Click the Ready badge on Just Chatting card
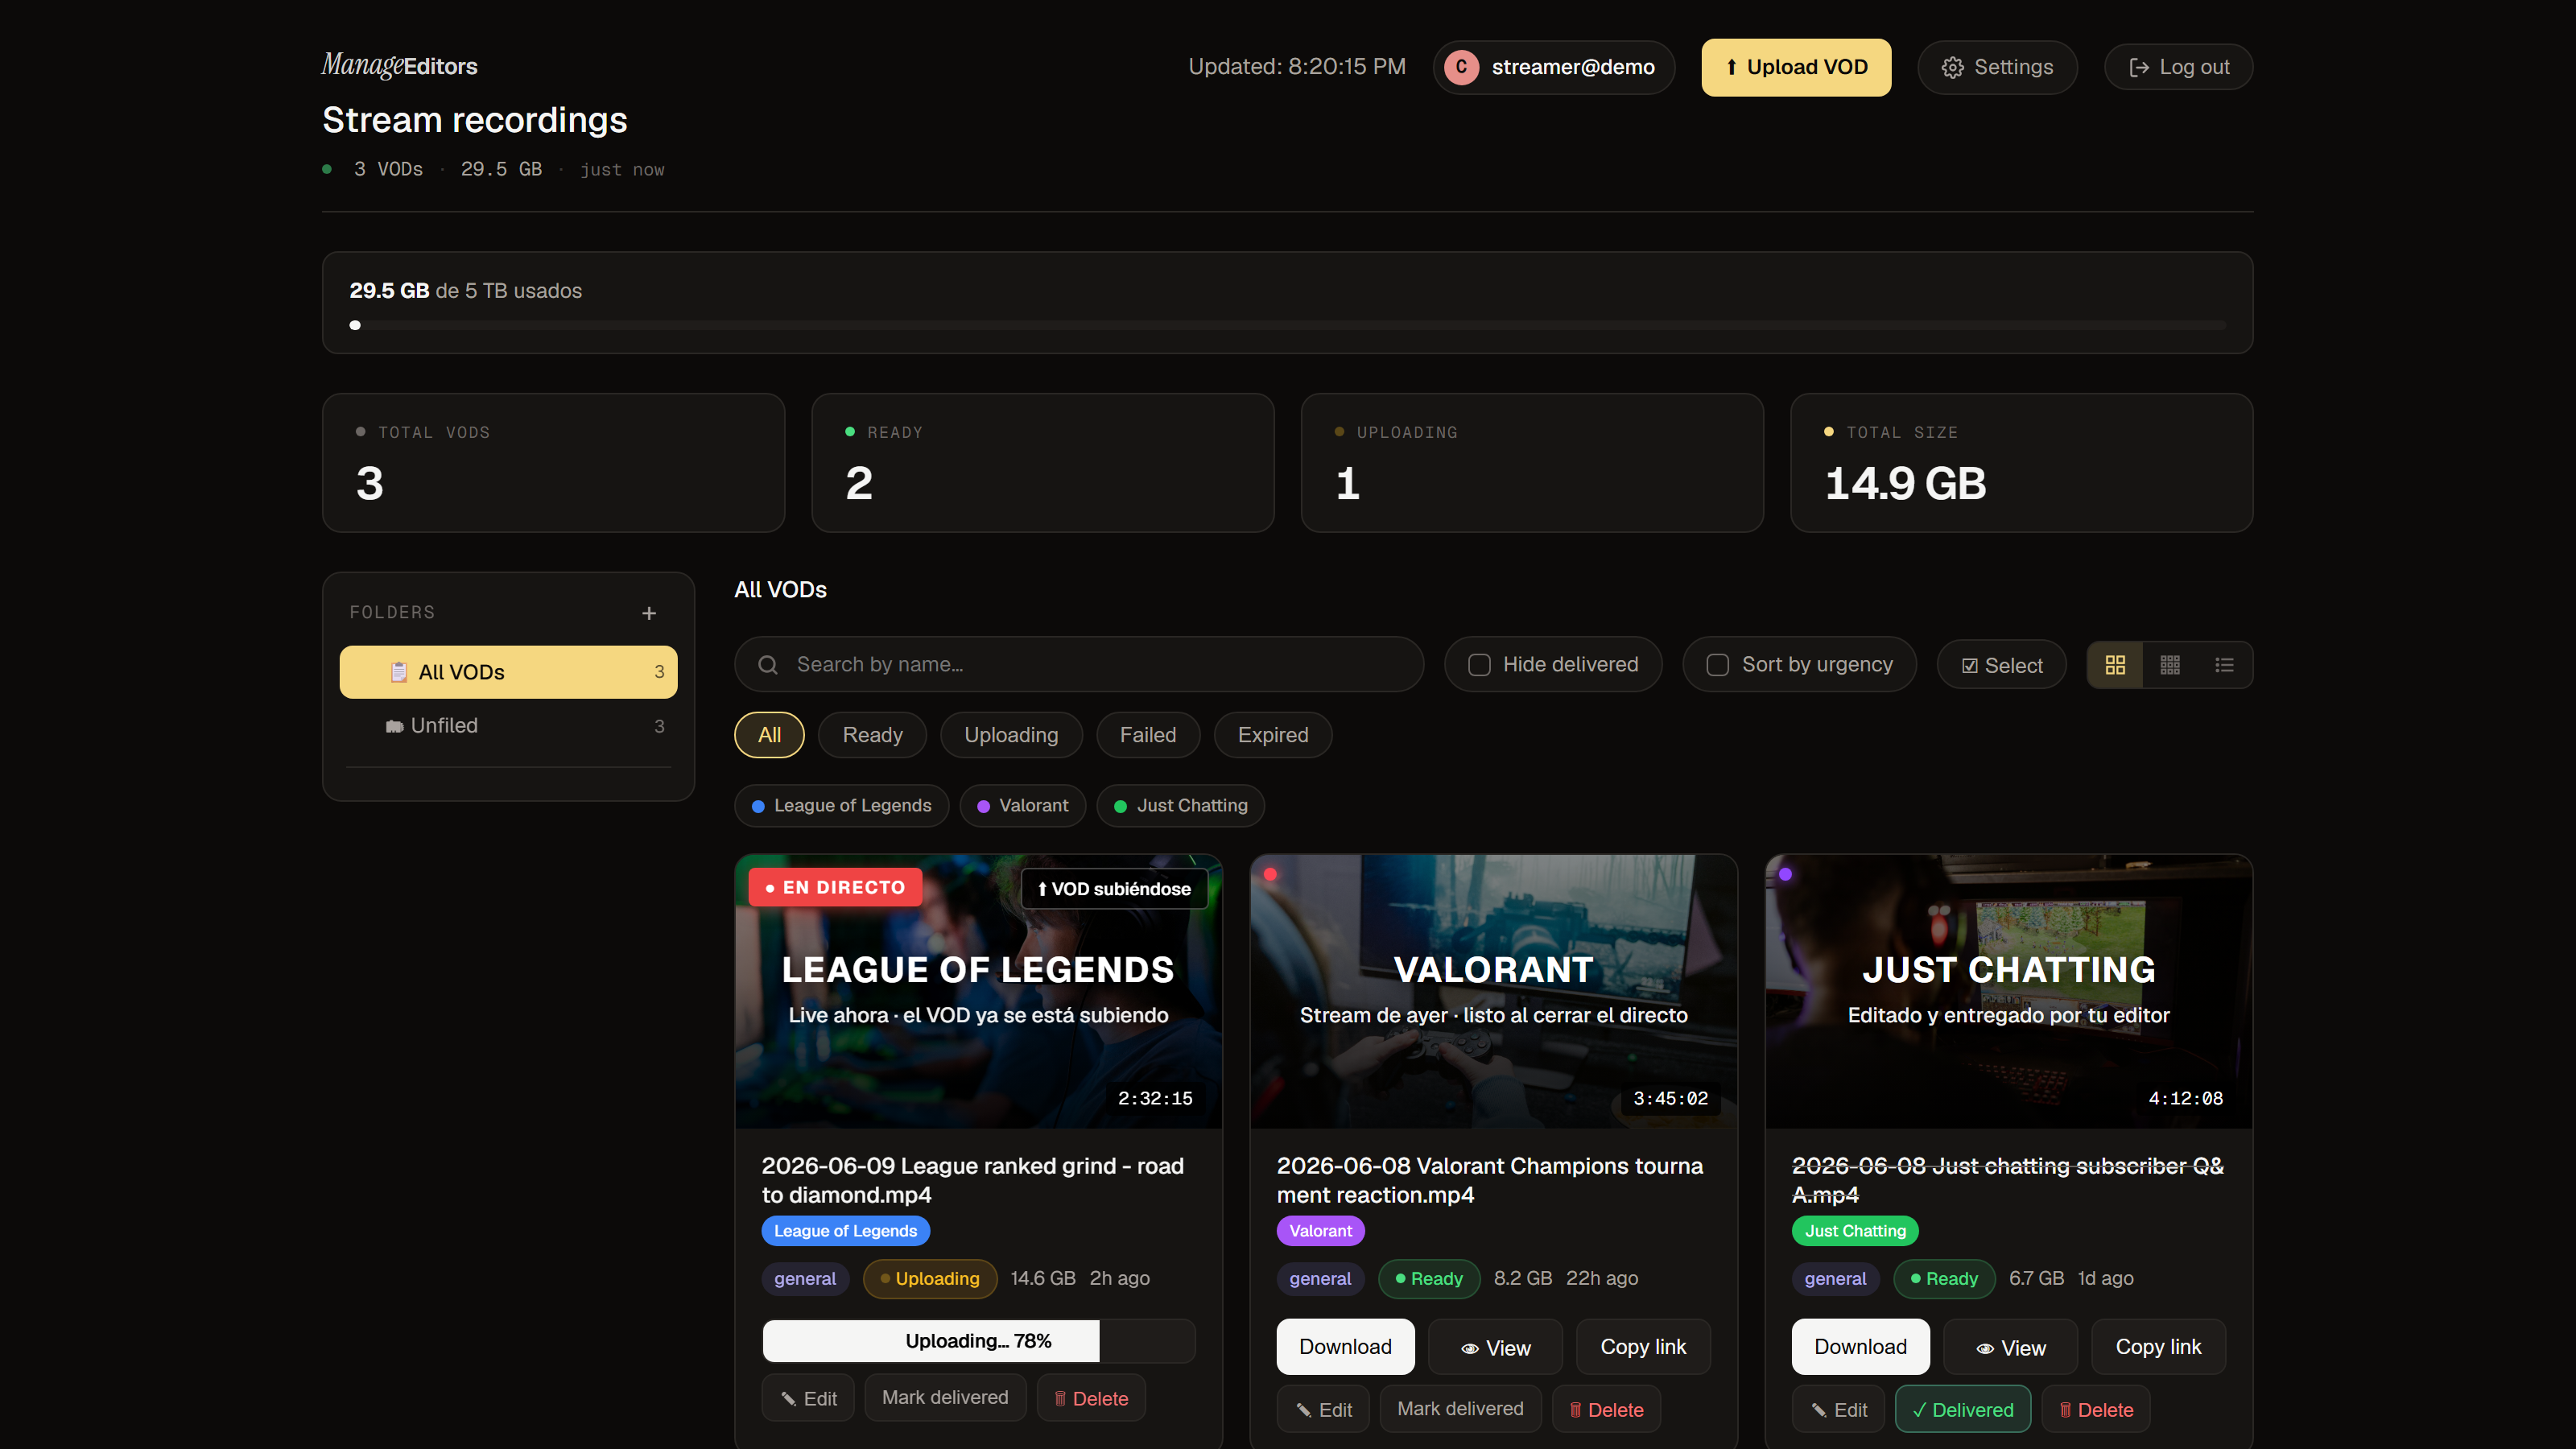 coord(1944,1279)
